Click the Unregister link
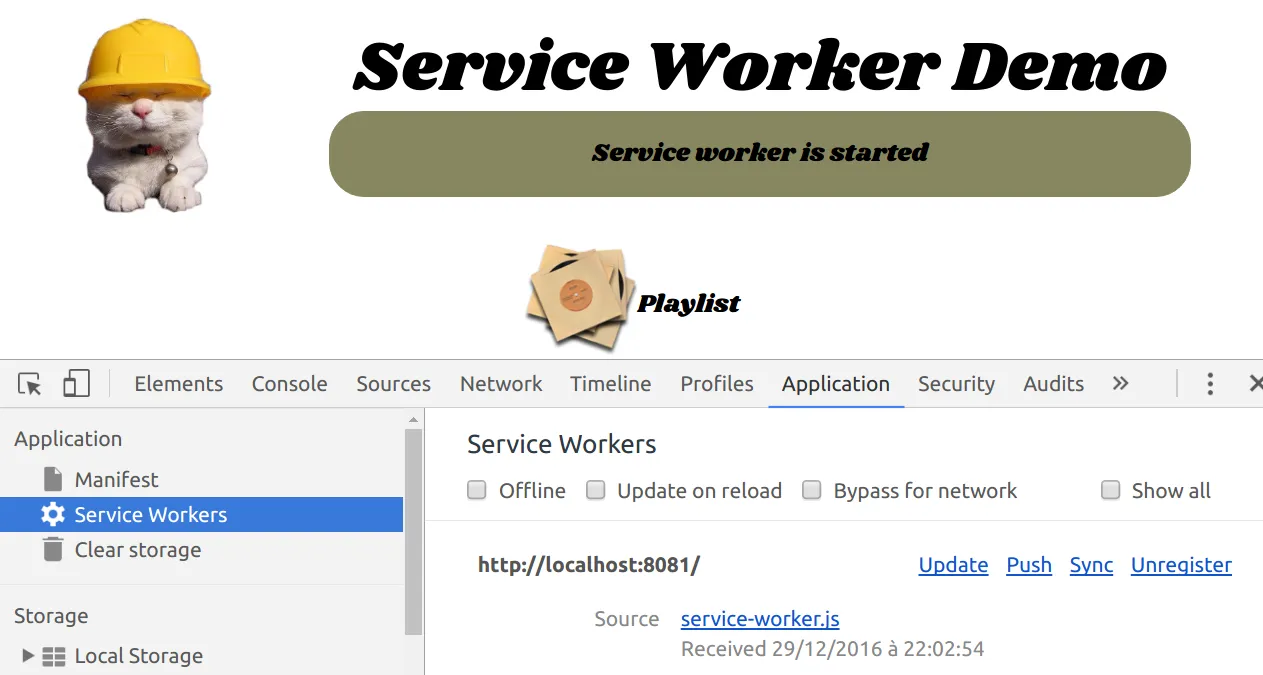This screenshot has width=1263, height=675. point(1181,565)
